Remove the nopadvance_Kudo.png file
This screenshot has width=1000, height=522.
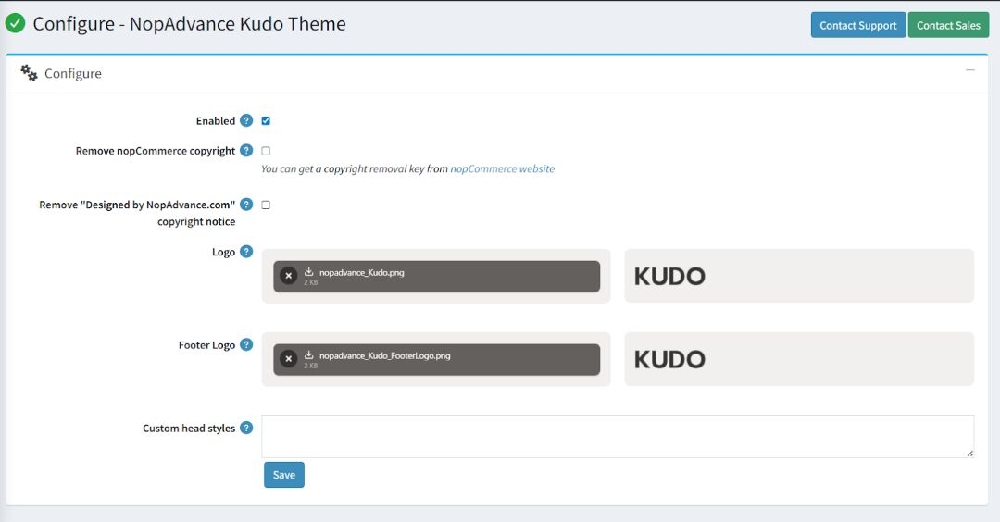point(289,276)
